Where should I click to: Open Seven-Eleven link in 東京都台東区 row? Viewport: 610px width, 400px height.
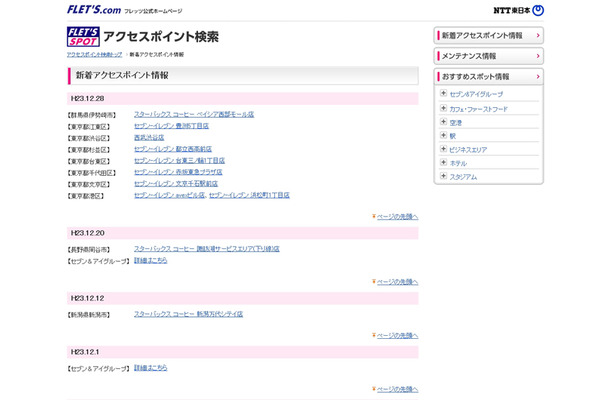[x=179, y=160]
